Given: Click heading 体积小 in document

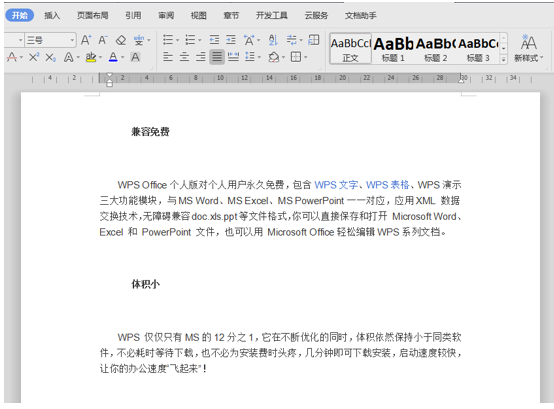Looking at the screenshot, I should pyautogui.click(x=145, y=284).
